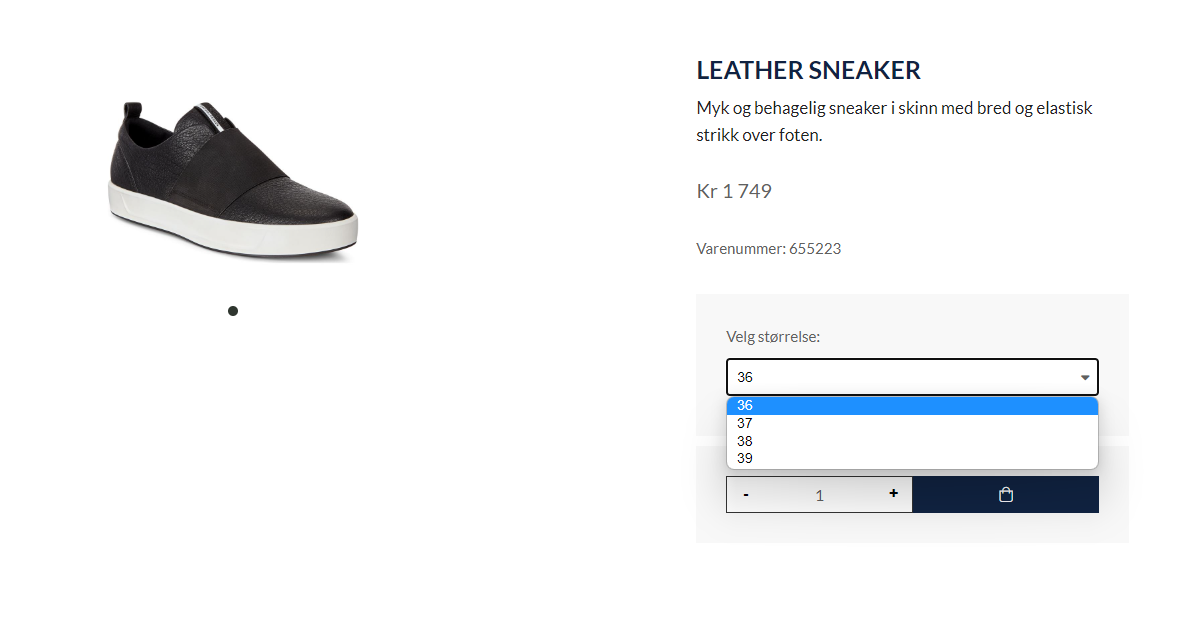Screen dimensions: 1190x625
Task: Select size 36 in the list
Action: point(912,406)
